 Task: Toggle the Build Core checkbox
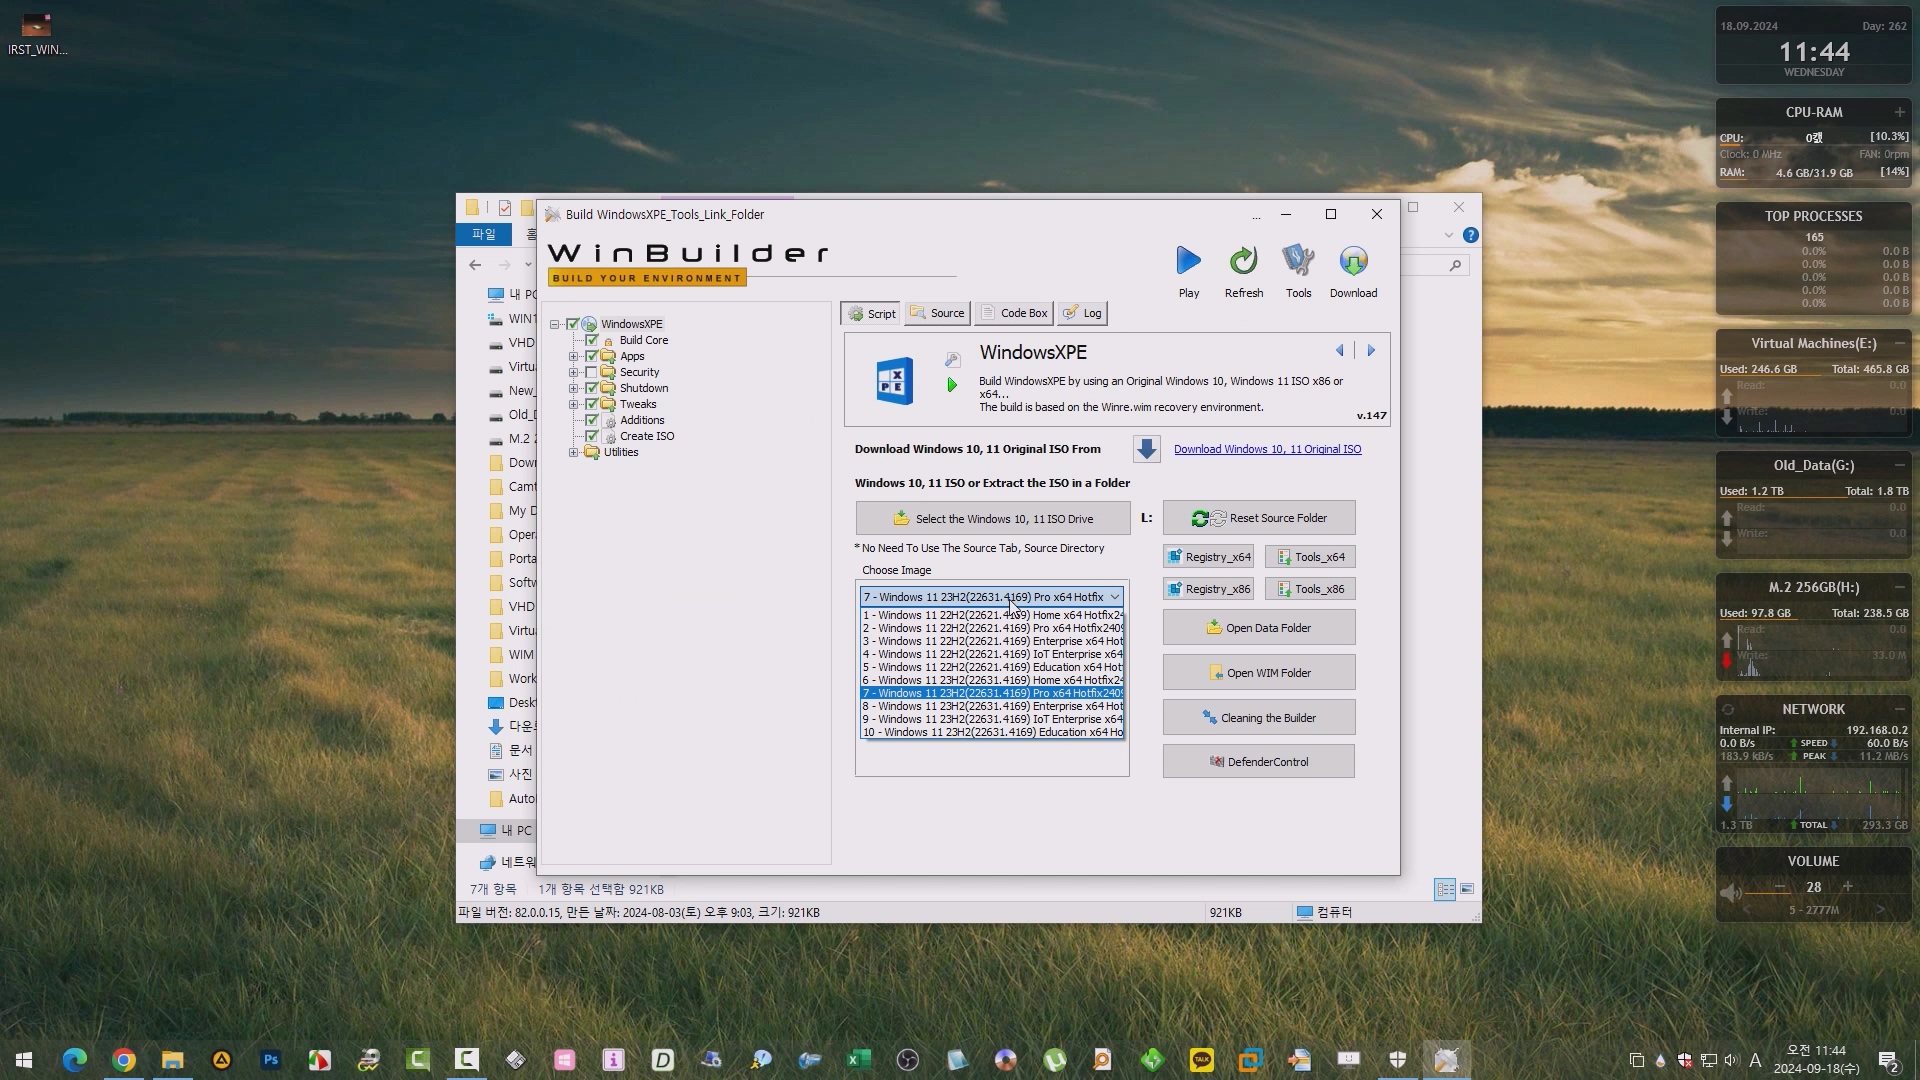591,340
